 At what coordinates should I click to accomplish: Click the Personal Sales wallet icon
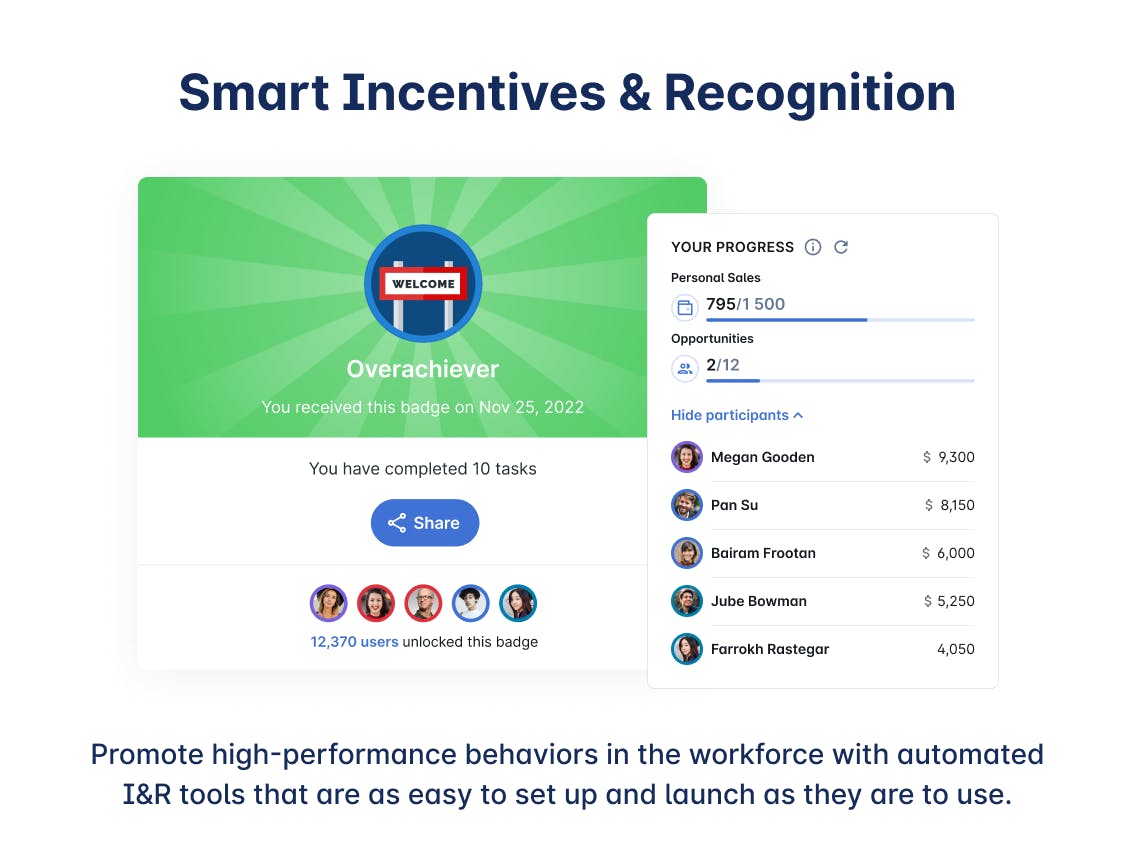685,308
